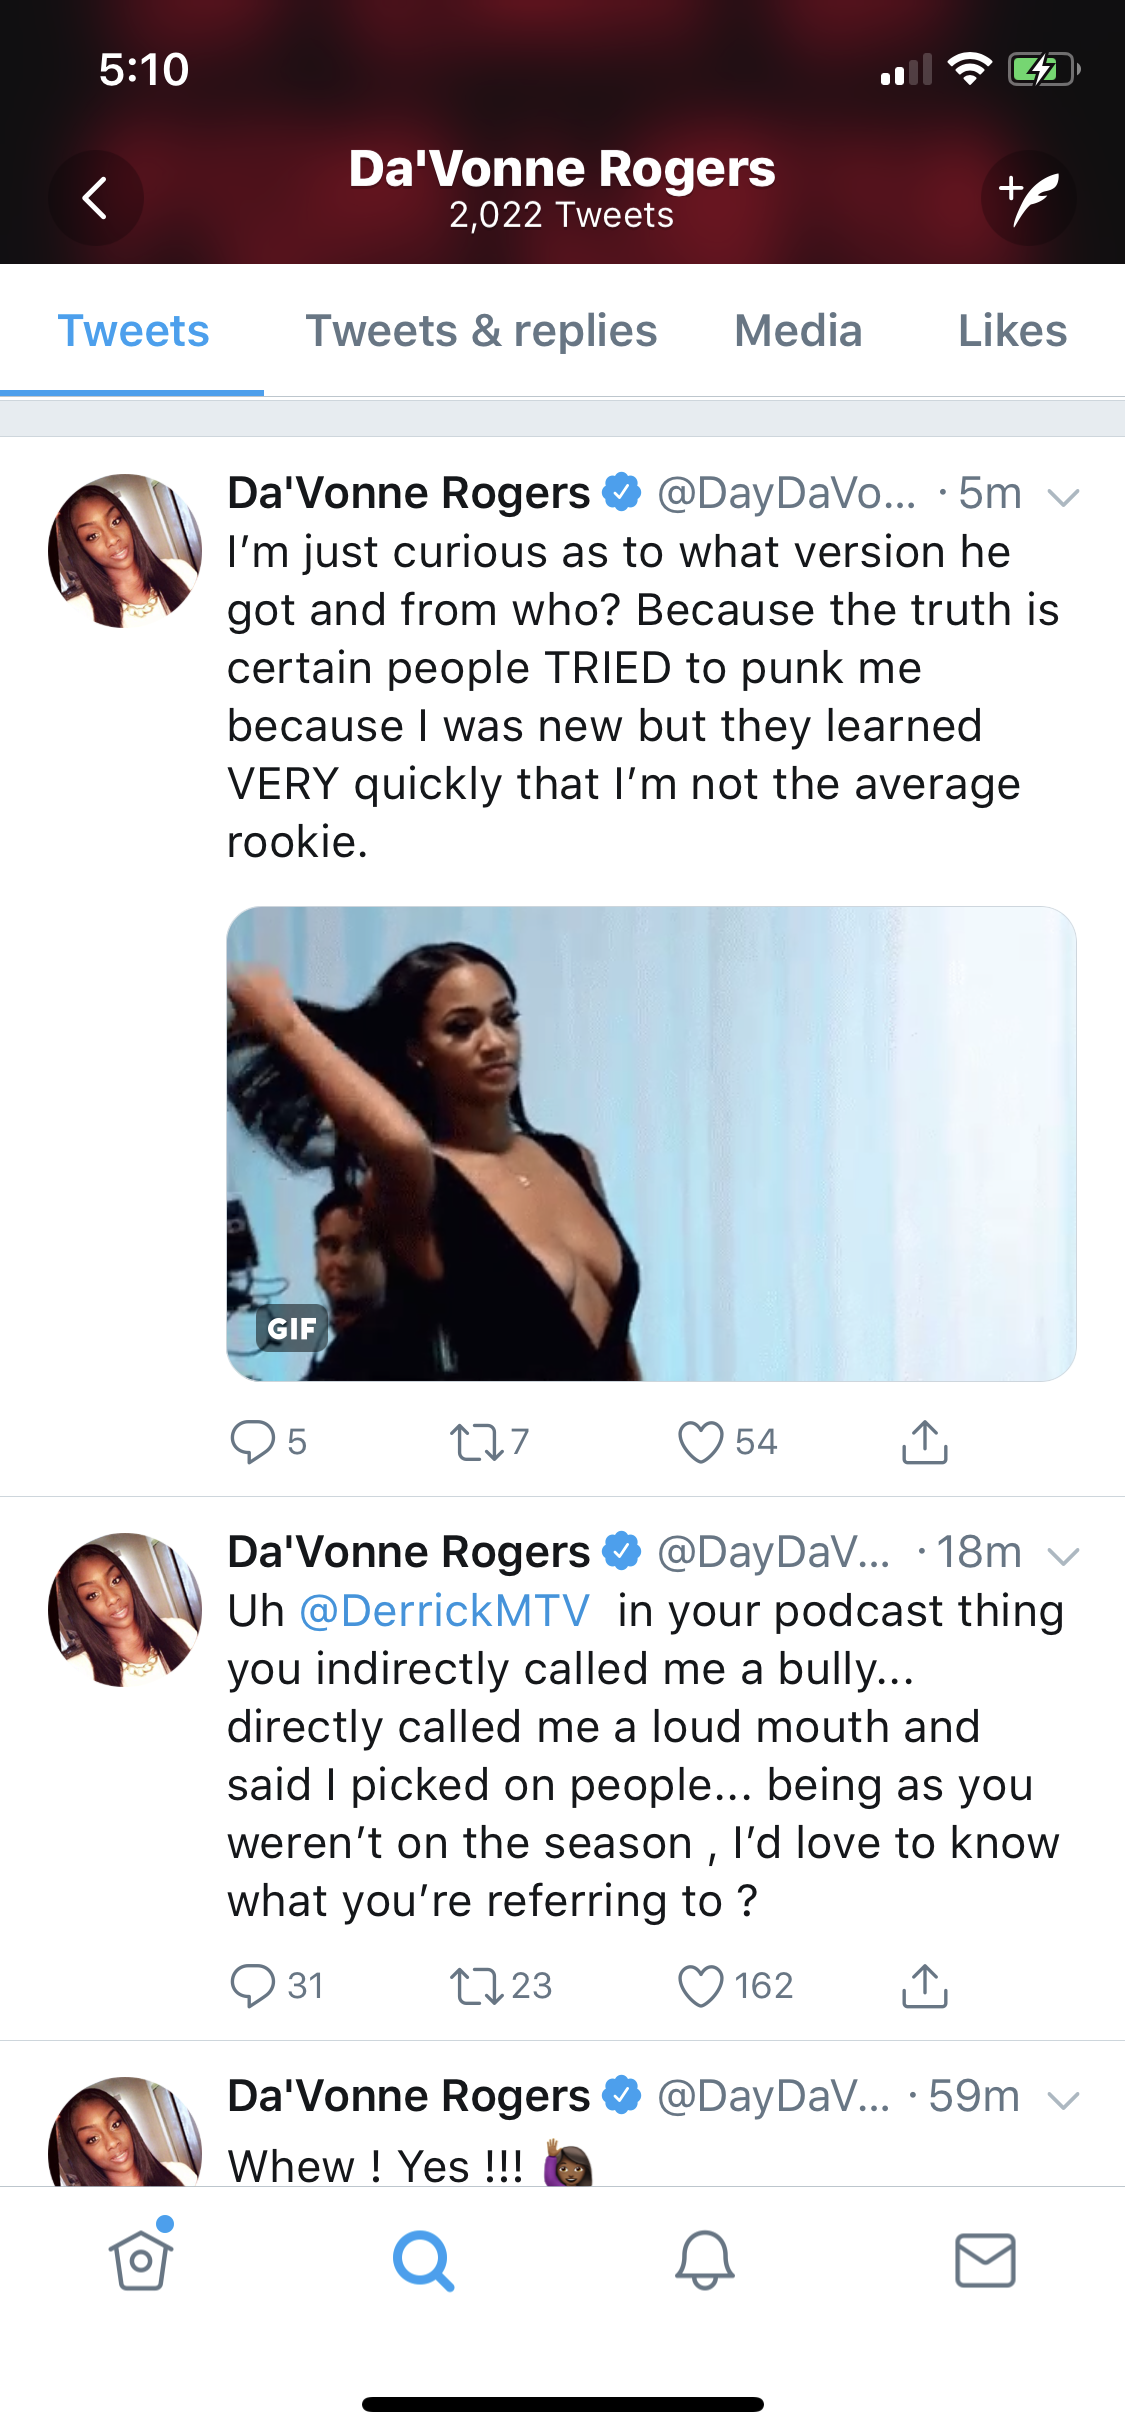The image size is (1125, 2436).
Task: Expand the options chevron on the 59m tweet
Action: [1063, 2099]
